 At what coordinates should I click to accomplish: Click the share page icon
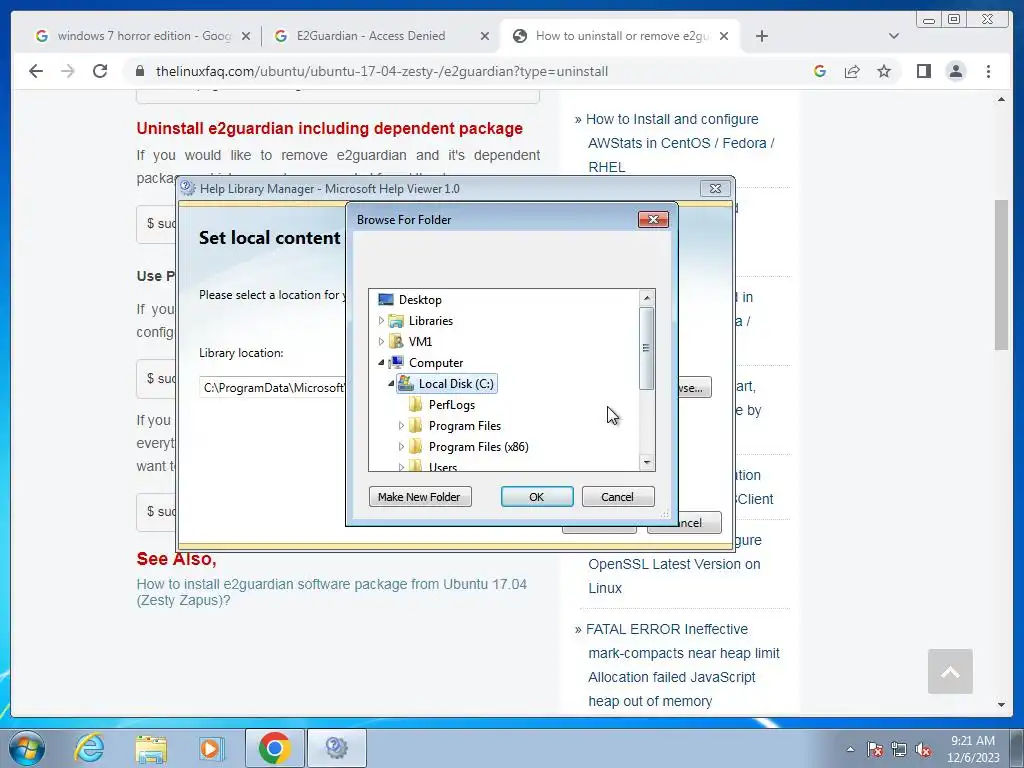852,71
